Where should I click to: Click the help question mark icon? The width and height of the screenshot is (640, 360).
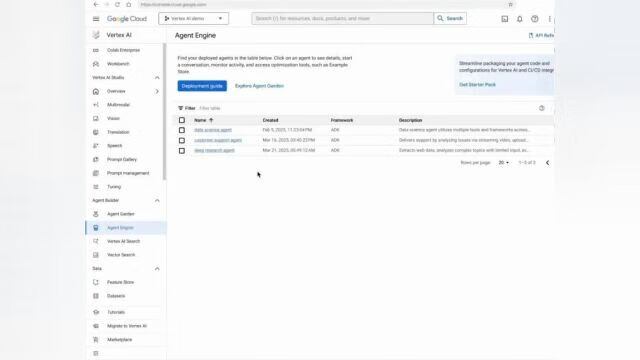[x=535, y=19]
